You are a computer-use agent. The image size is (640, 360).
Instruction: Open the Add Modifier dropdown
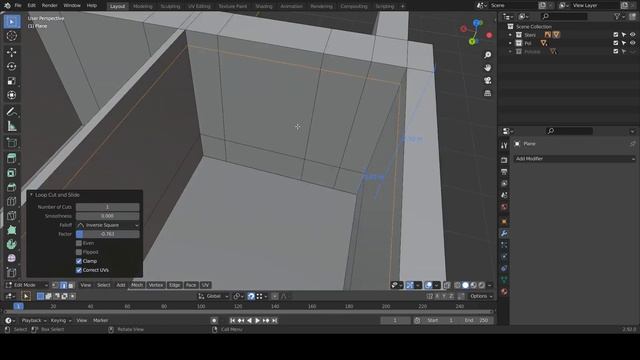[574, 158]
